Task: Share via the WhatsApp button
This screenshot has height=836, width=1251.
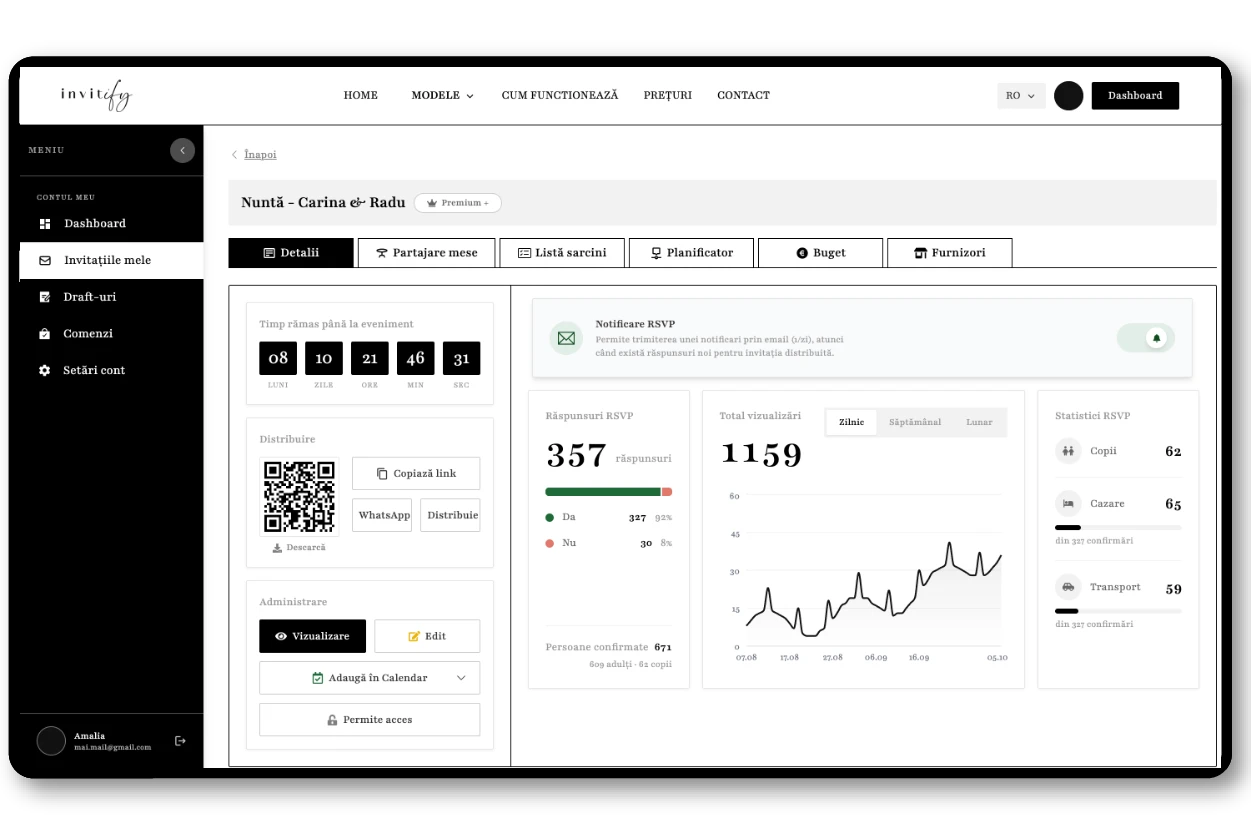Action: 382,515
